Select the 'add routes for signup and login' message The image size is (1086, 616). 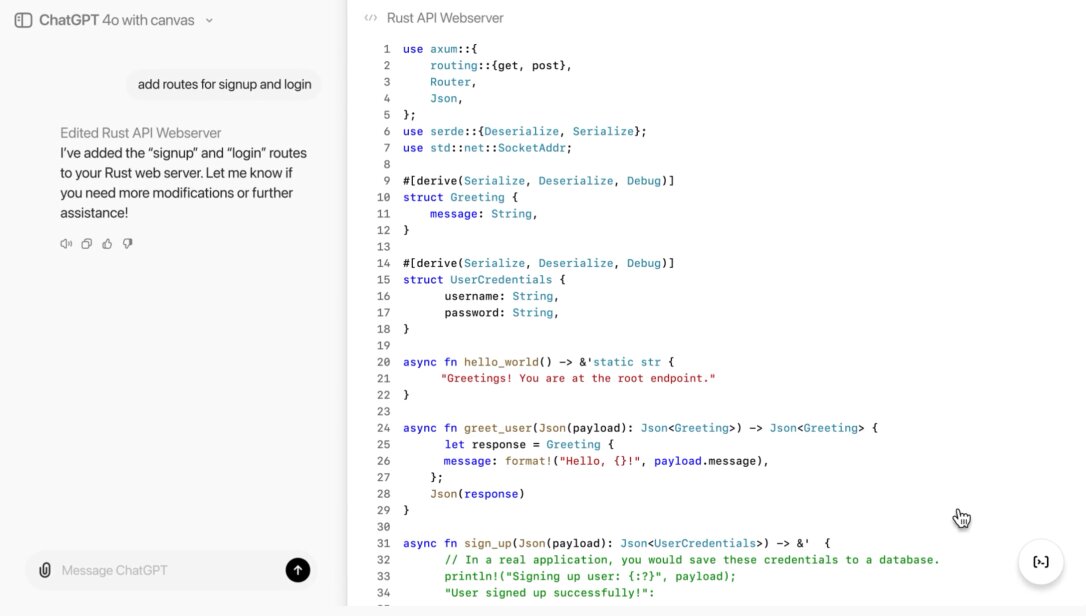tap(224, 84)
